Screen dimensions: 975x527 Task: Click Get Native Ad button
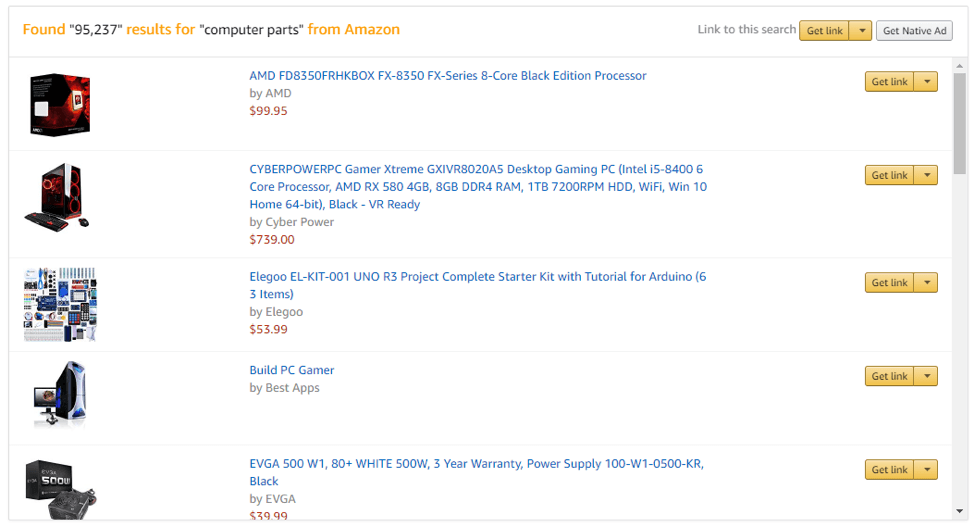(x=914, y=31)
